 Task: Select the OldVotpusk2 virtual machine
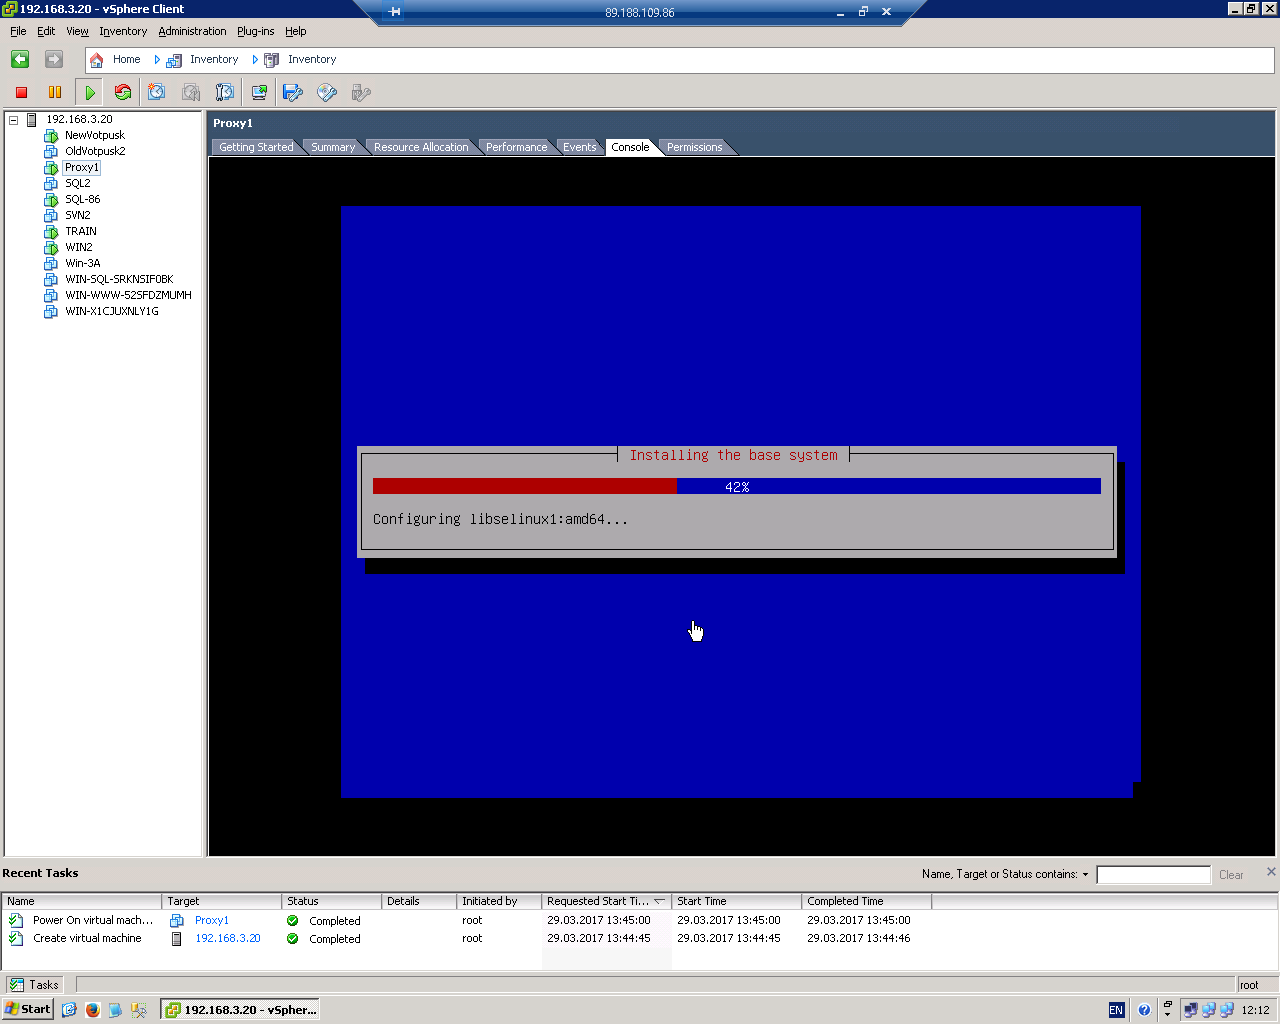(95, 151)
